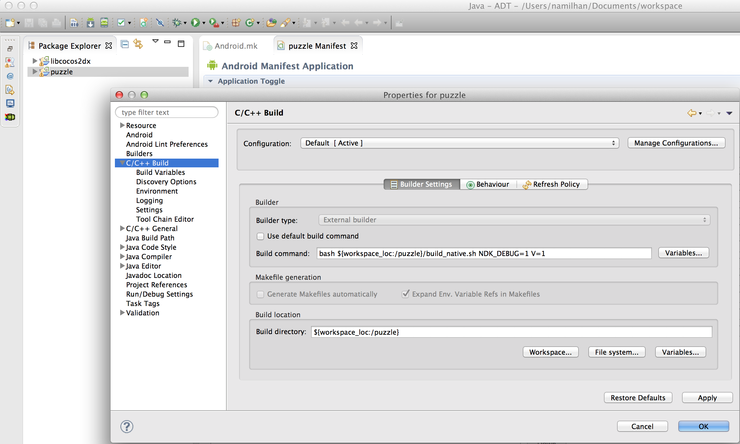Click the Cancel button
This screenshot has height=444, width=740.
coord(642,426)
